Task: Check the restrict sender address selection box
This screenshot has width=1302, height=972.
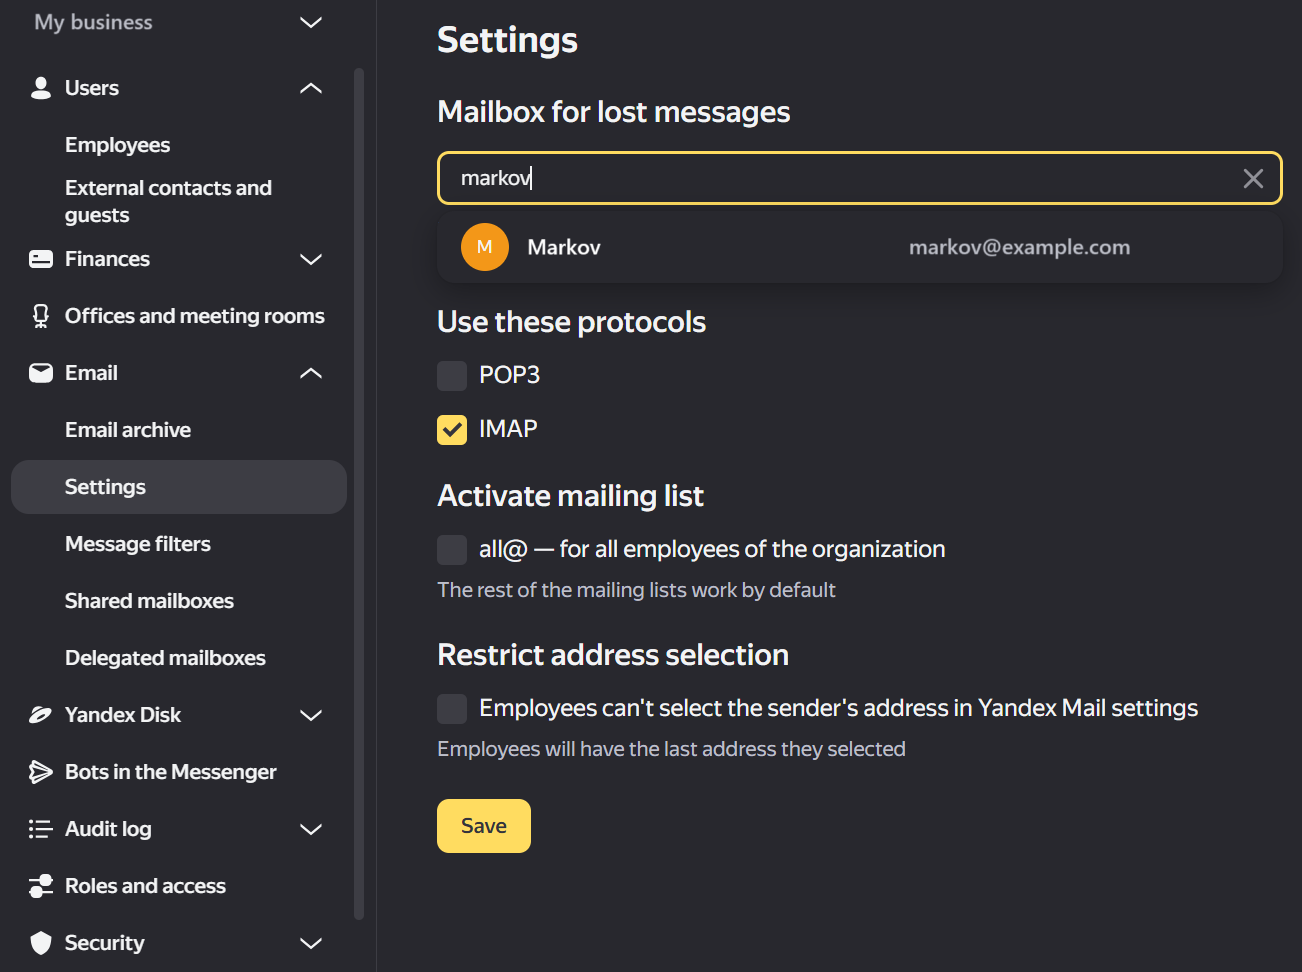Action: point(452,709)
